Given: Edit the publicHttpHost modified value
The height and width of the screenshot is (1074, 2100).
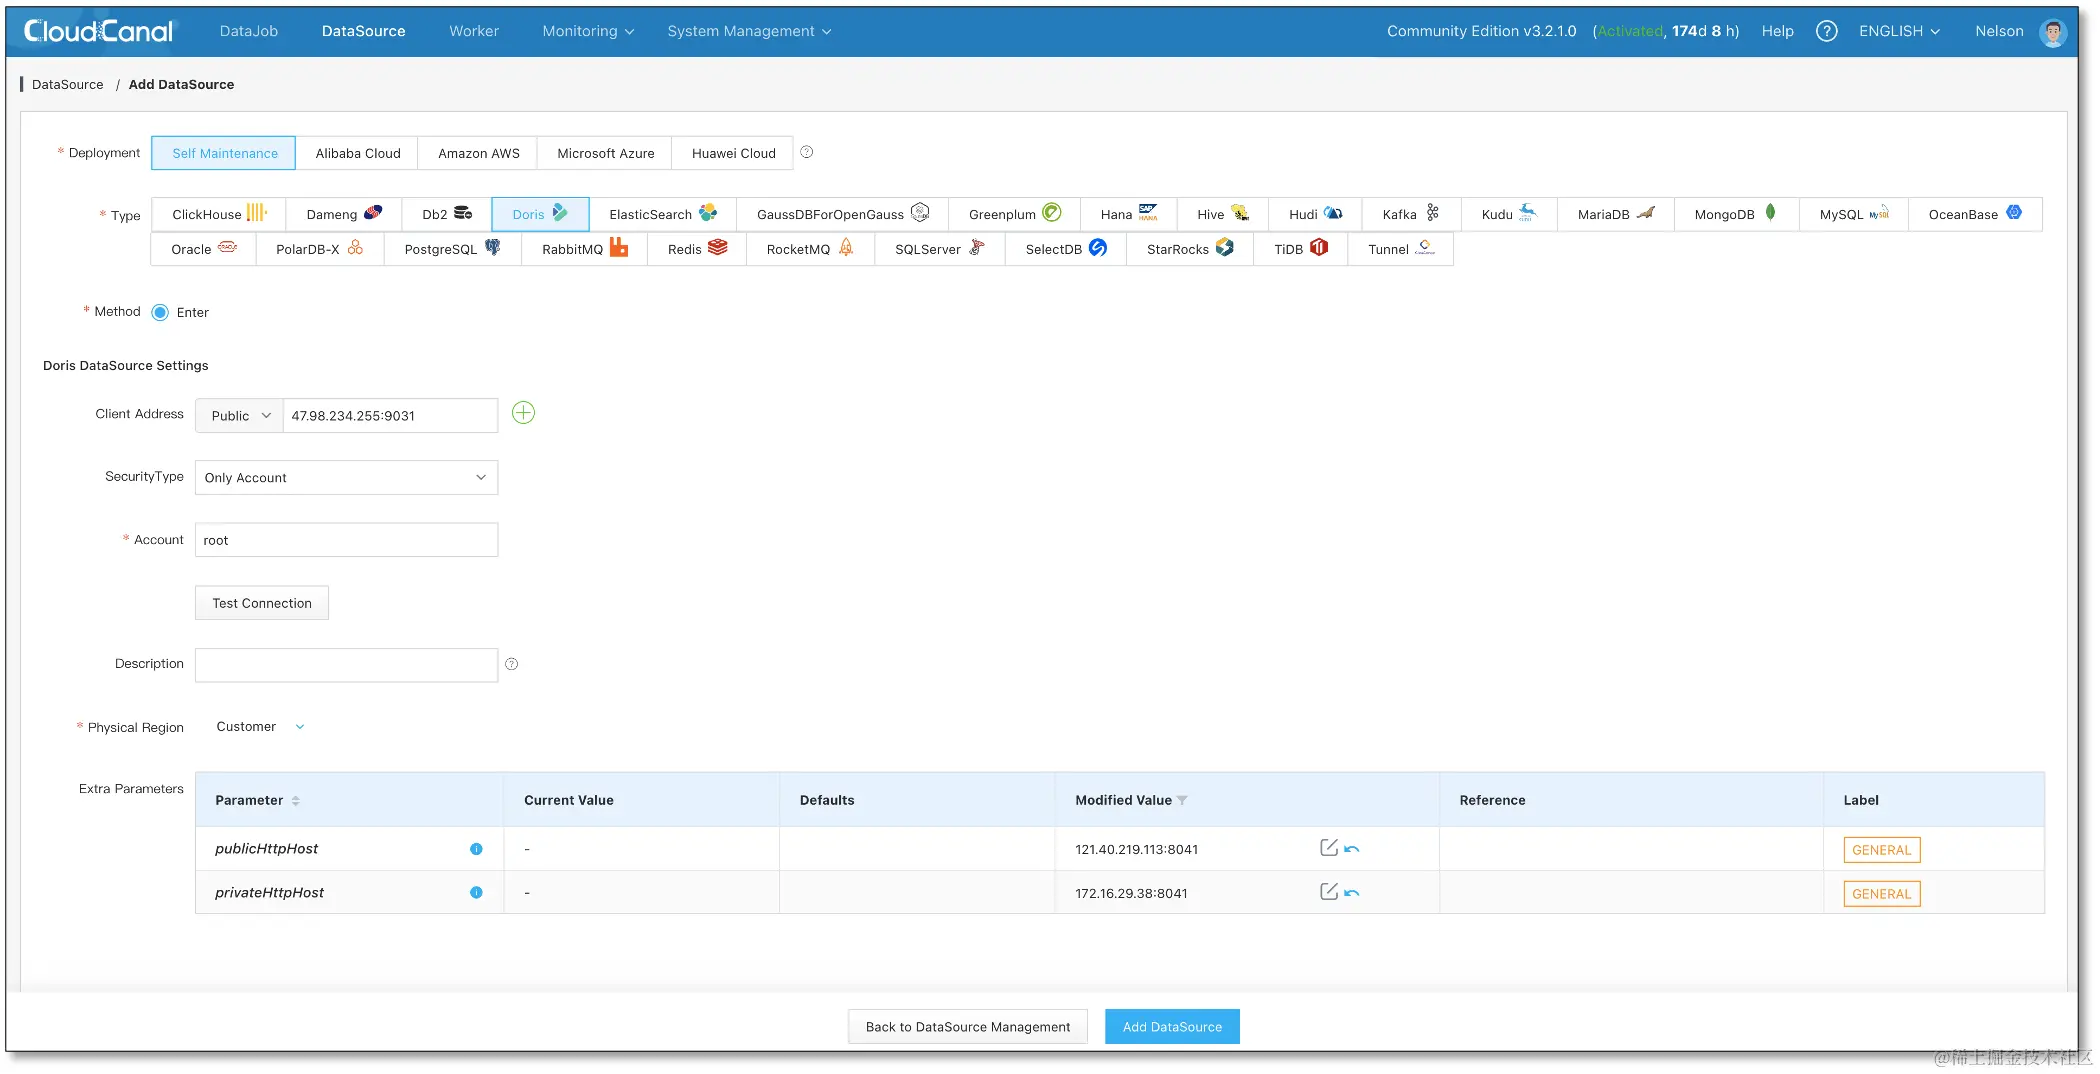Looking at the screenshot, I should click(x=1329, y=848).
